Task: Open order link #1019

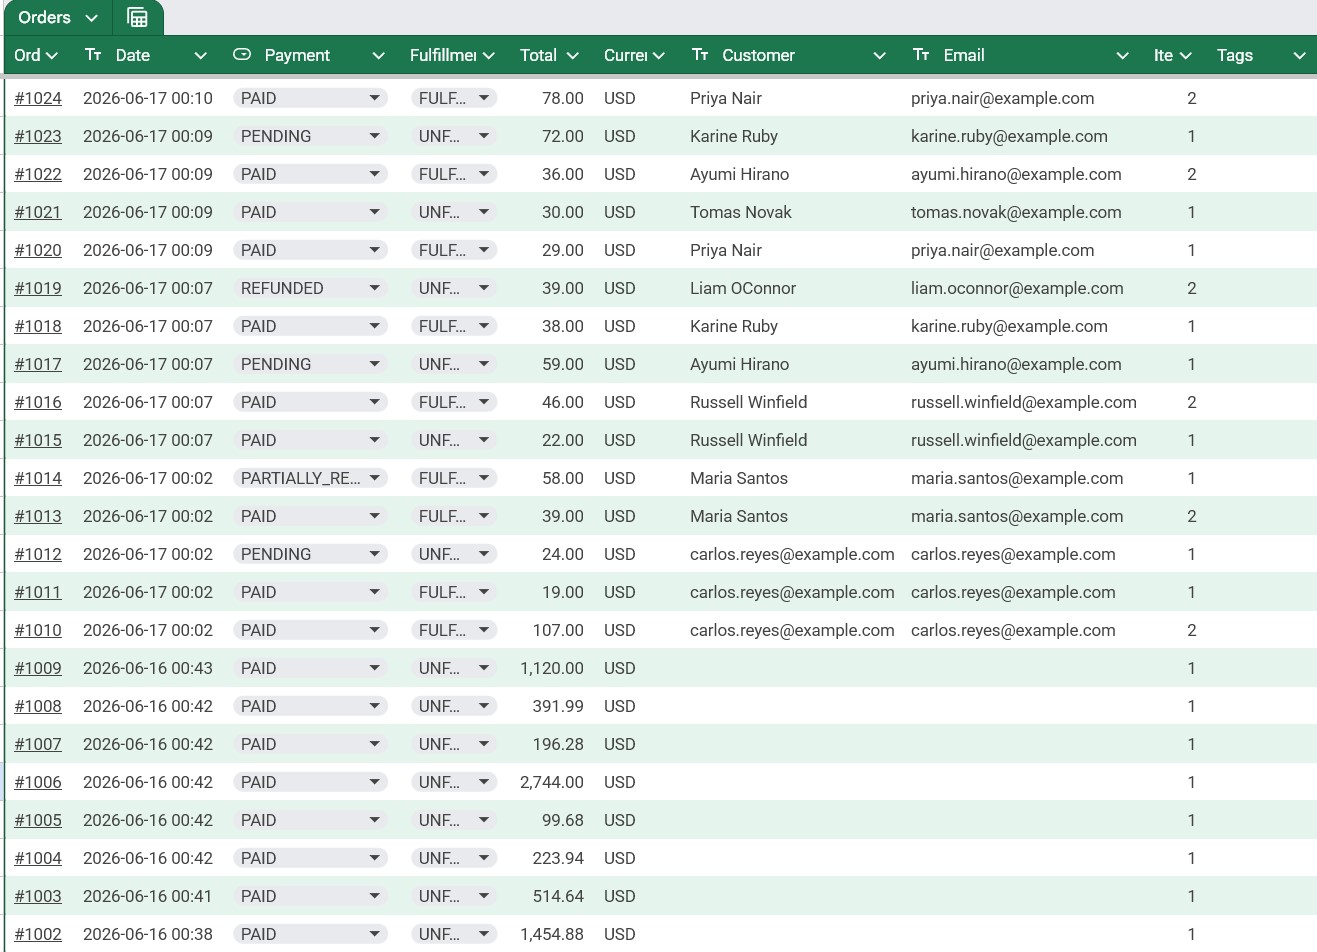Action: point(38,288)
